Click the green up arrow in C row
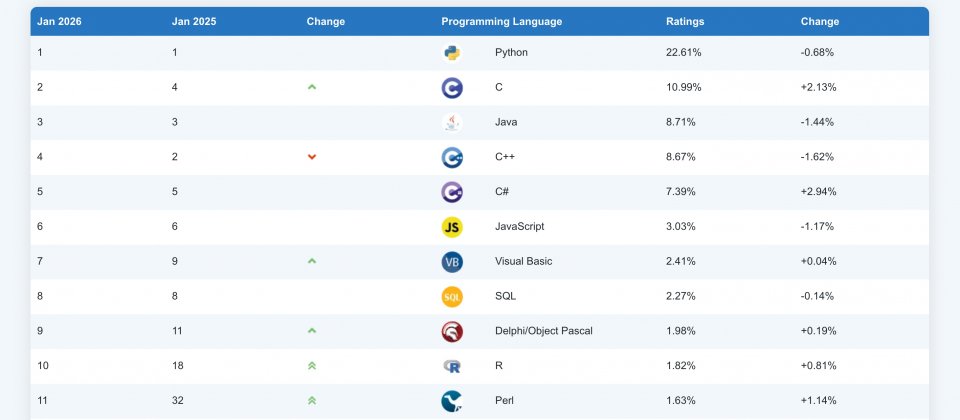 (x=312, y=88)
